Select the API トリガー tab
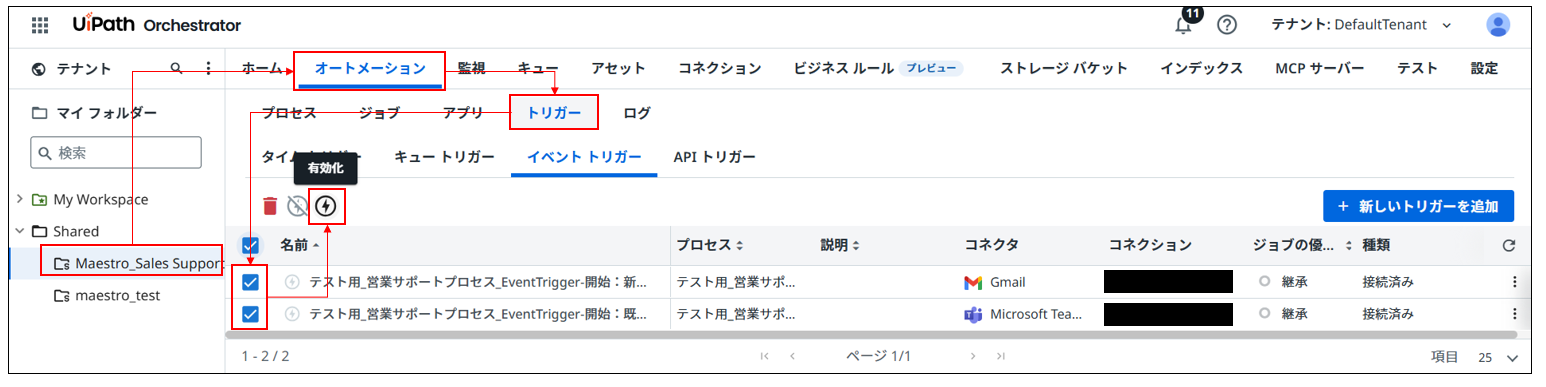The height and width of the screenshot is (387, 1546). click(714, 157)
